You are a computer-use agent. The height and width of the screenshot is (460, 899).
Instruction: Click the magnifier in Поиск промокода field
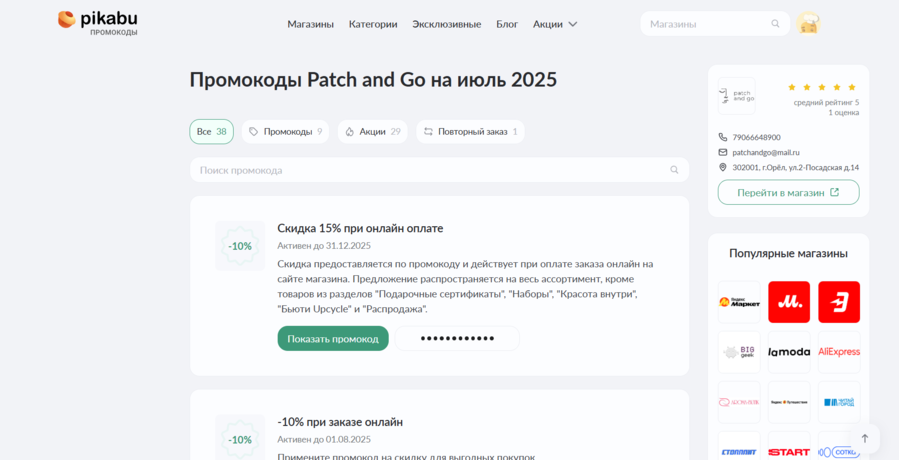[674, 170]
